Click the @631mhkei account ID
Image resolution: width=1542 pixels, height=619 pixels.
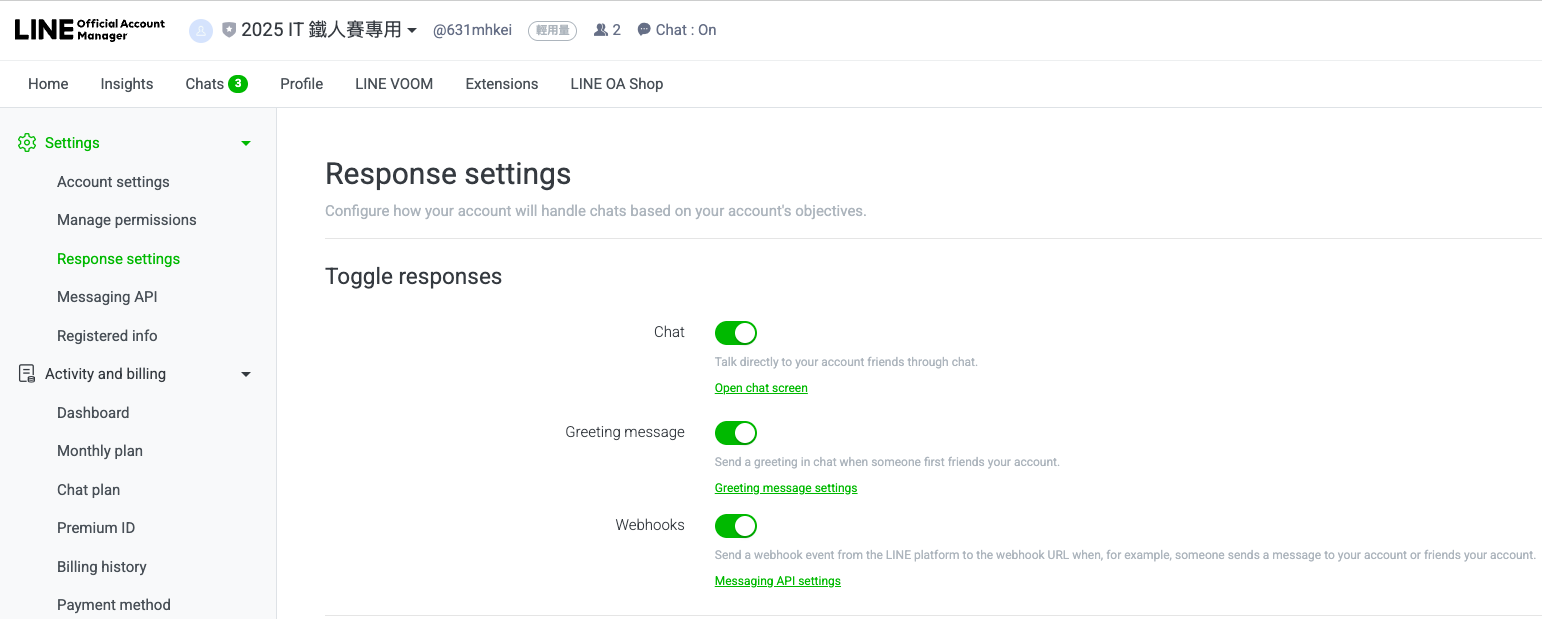click(472, 30)
